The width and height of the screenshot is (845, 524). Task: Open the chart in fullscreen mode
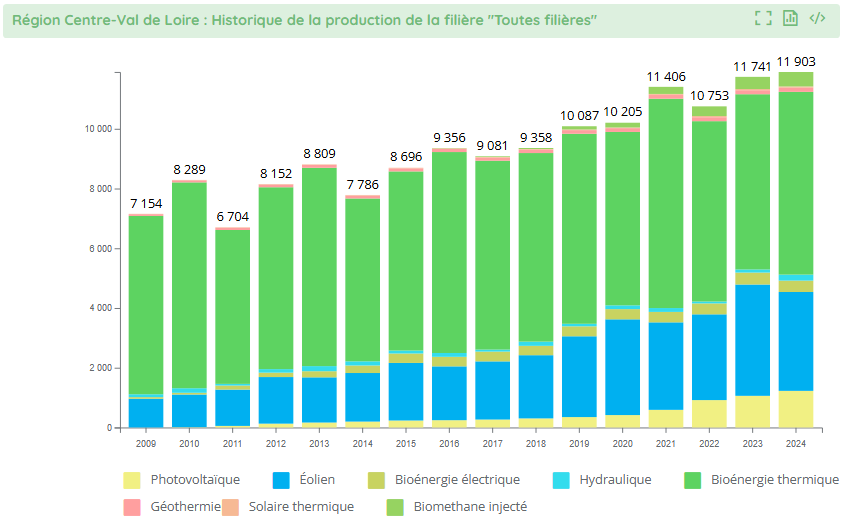point(763,18)
